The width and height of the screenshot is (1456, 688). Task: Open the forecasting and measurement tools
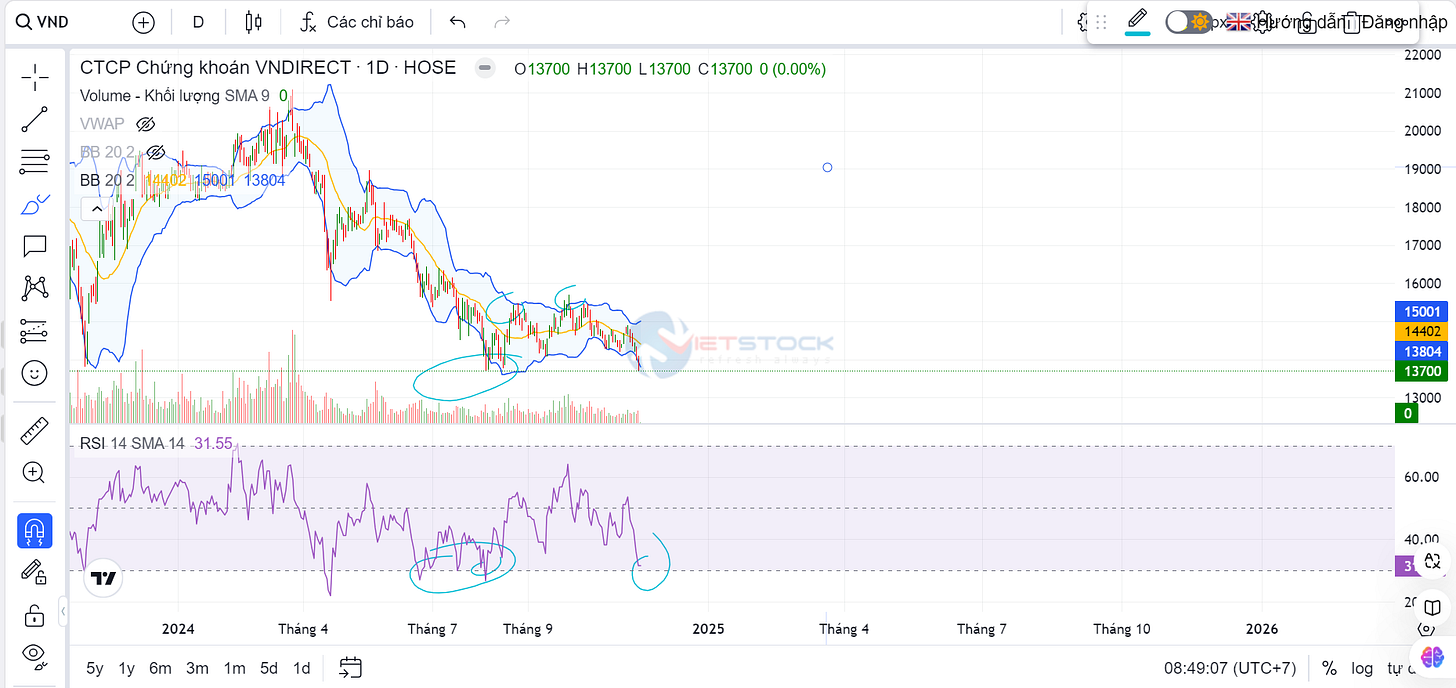(x=35, y=331)
